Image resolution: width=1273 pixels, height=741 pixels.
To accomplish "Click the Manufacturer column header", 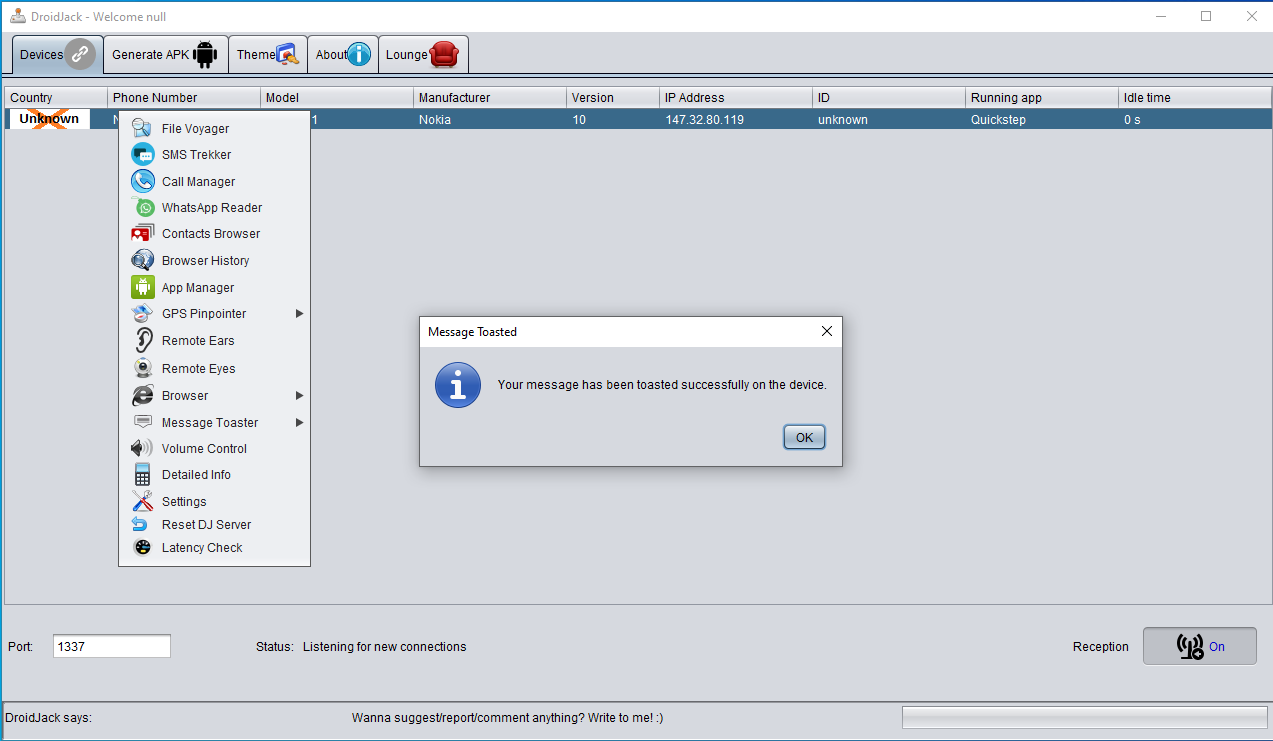I will pos(490,97).
